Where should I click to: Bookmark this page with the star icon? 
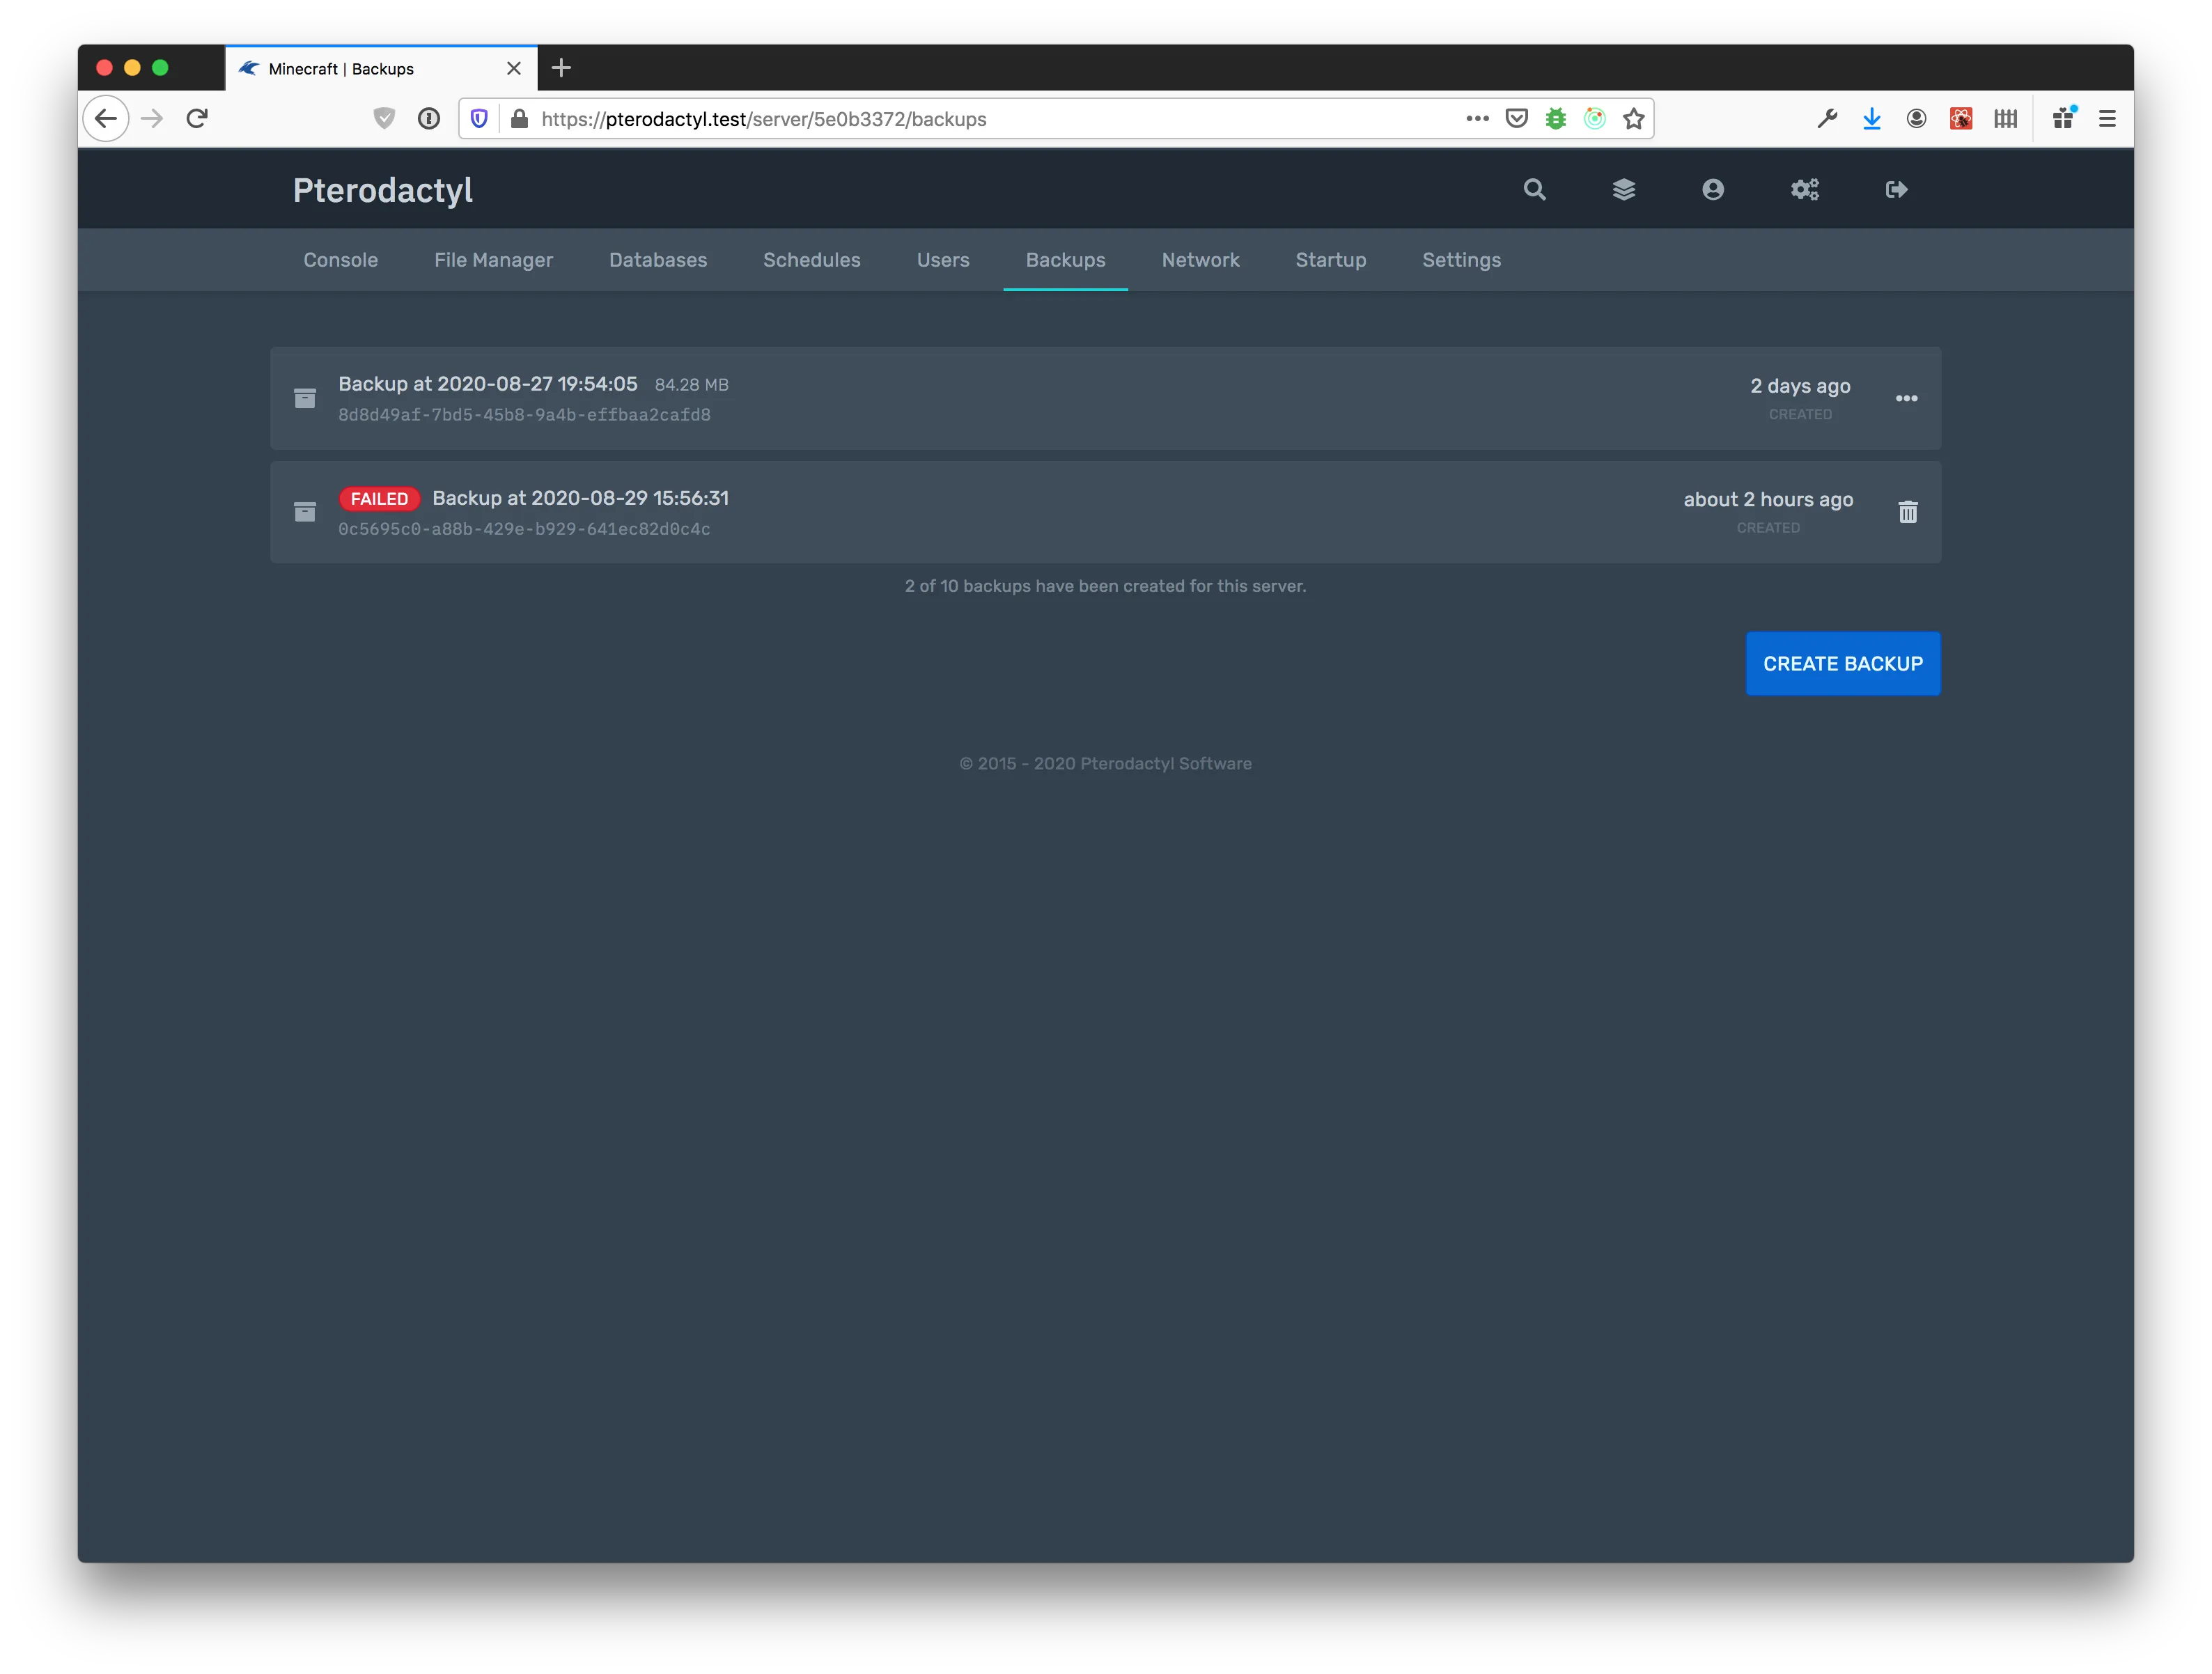1633,119
